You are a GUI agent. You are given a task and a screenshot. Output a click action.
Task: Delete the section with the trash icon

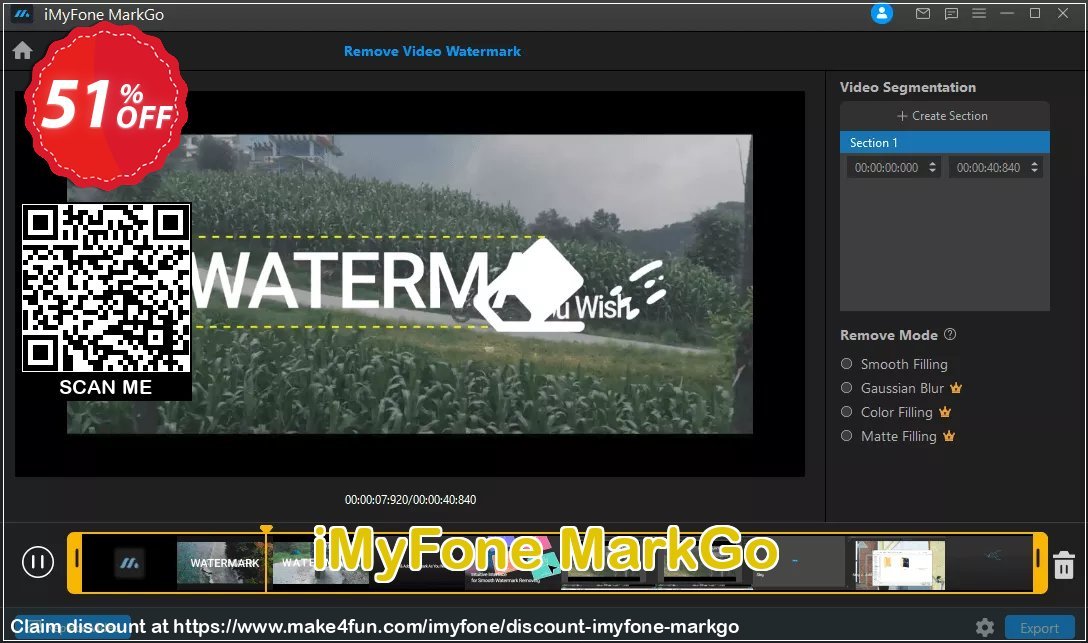1064,565
